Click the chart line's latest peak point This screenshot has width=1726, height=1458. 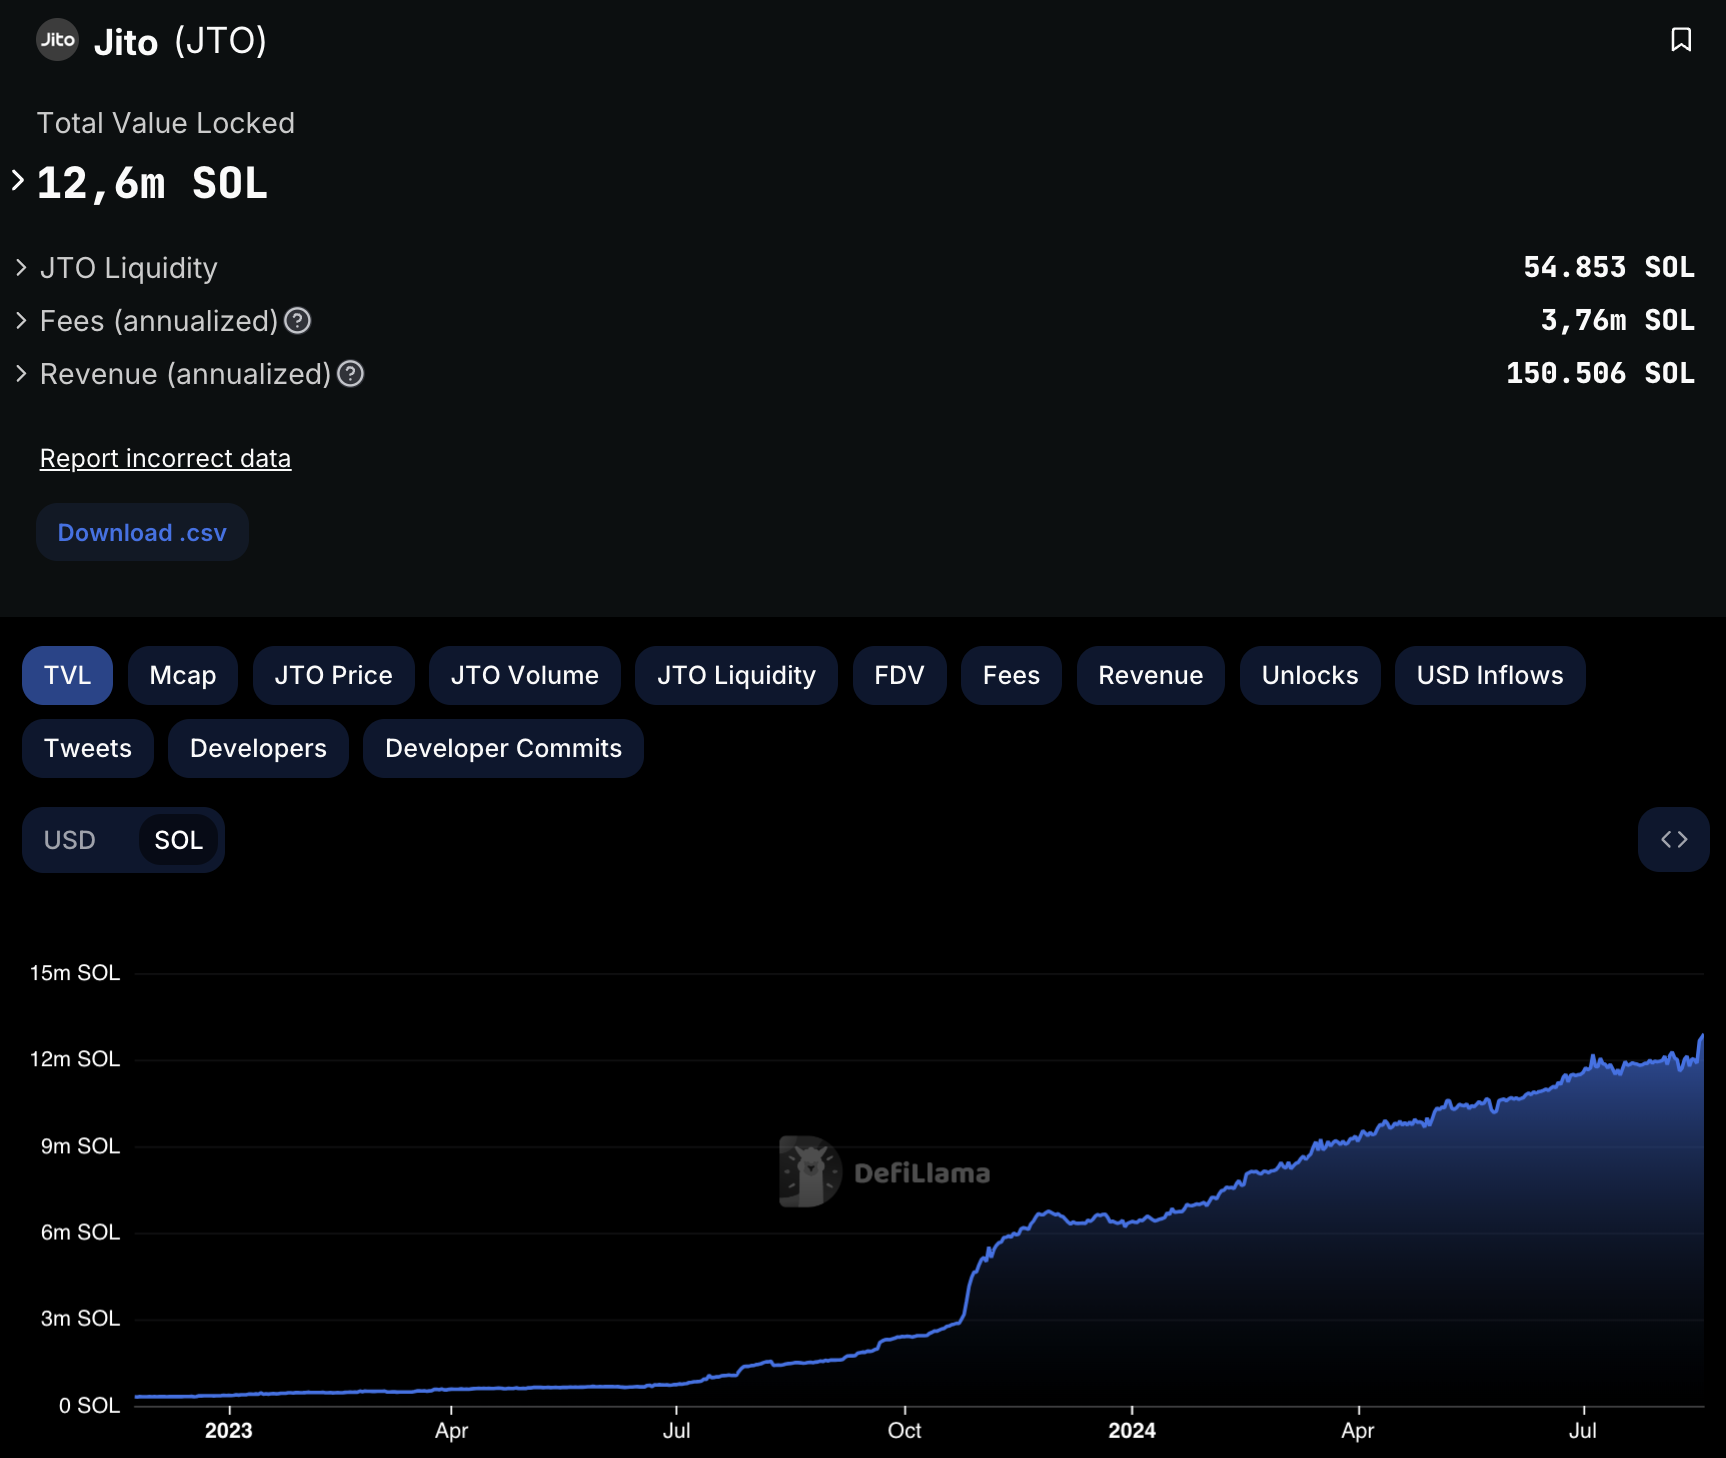[1702, 1037]
